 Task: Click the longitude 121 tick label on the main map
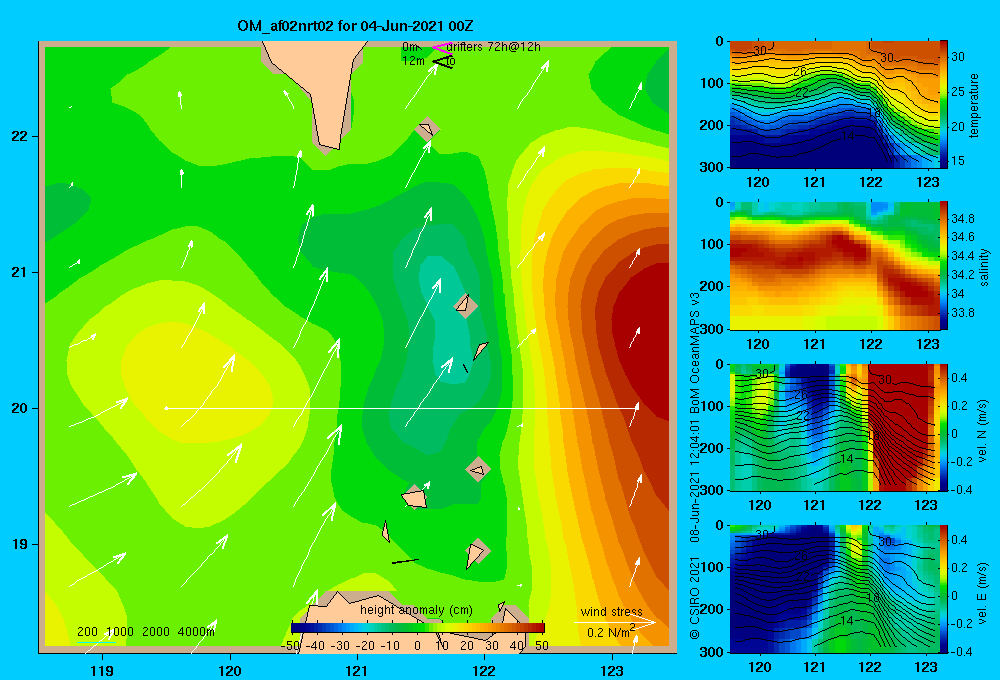357,670
